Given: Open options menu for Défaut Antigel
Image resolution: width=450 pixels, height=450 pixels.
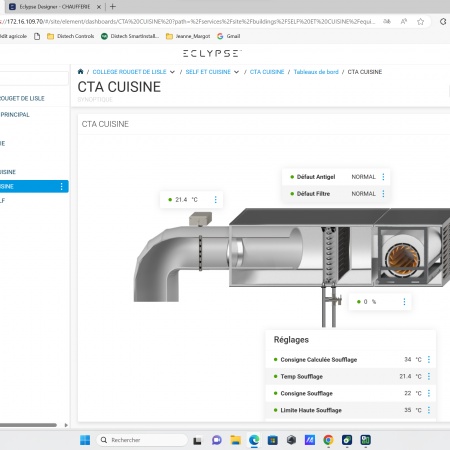Looking at the screenshot, I should pyautogui.click(x=383, y=177).
